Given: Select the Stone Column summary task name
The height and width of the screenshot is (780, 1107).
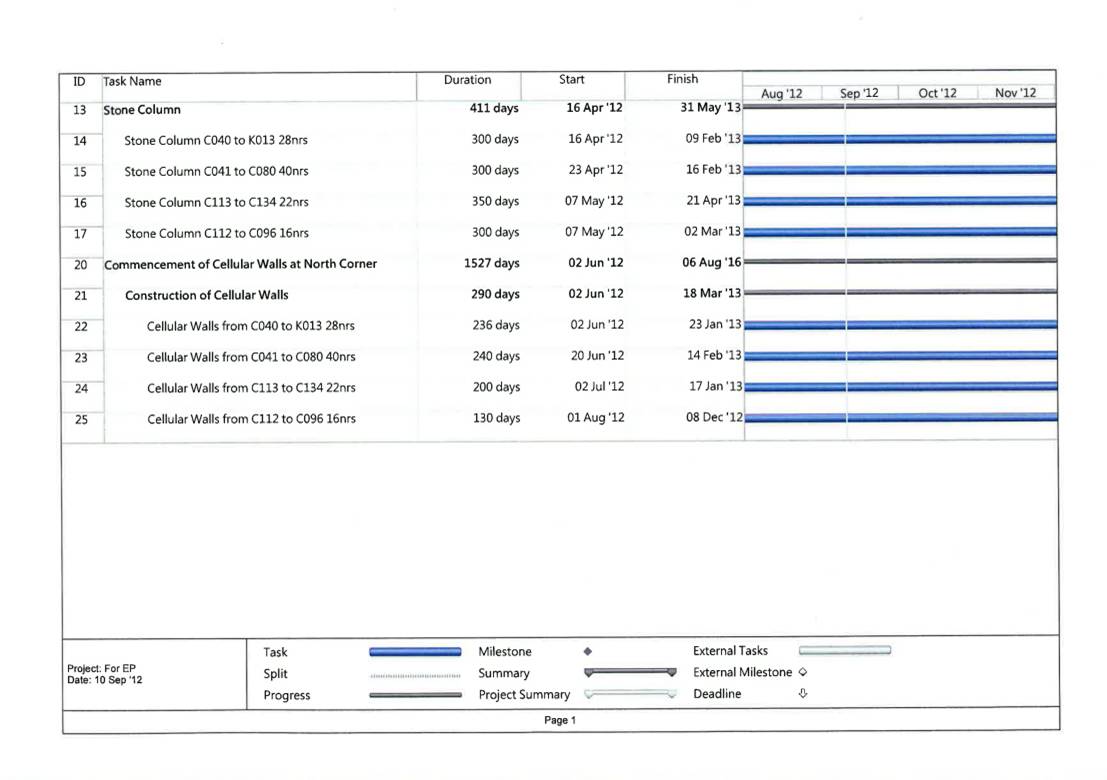Looking at the screenshot, I should point(142,109).
